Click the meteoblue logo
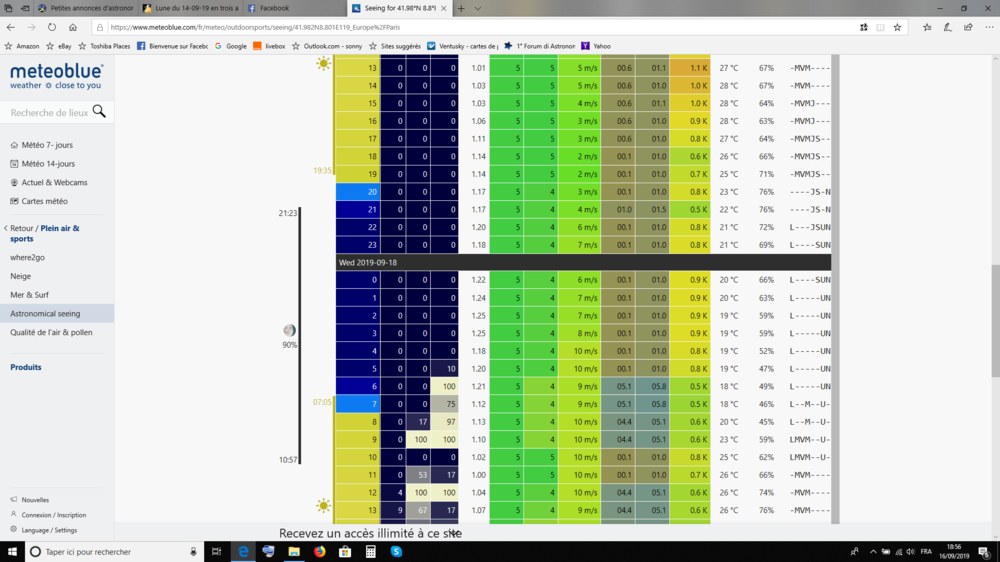 click(56, 77)
